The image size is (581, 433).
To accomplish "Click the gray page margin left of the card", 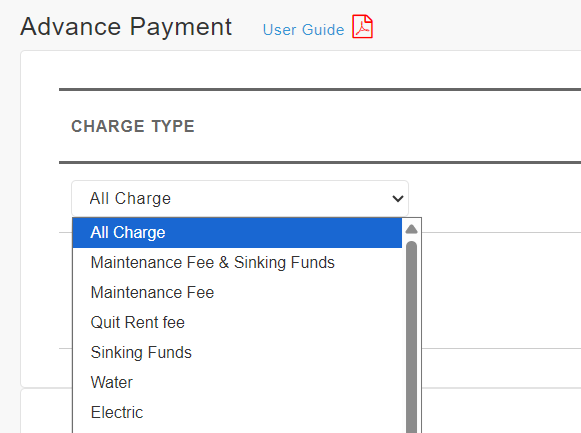I will (x=10, y=222).
